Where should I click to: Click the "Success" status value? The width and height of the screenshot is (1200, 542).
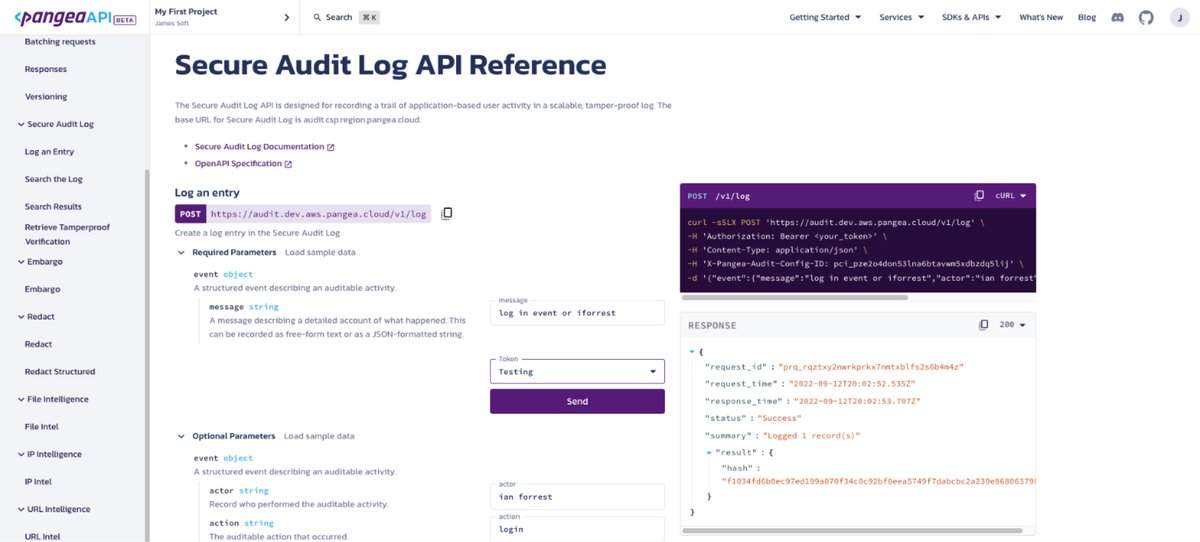[x=779, y=419]
